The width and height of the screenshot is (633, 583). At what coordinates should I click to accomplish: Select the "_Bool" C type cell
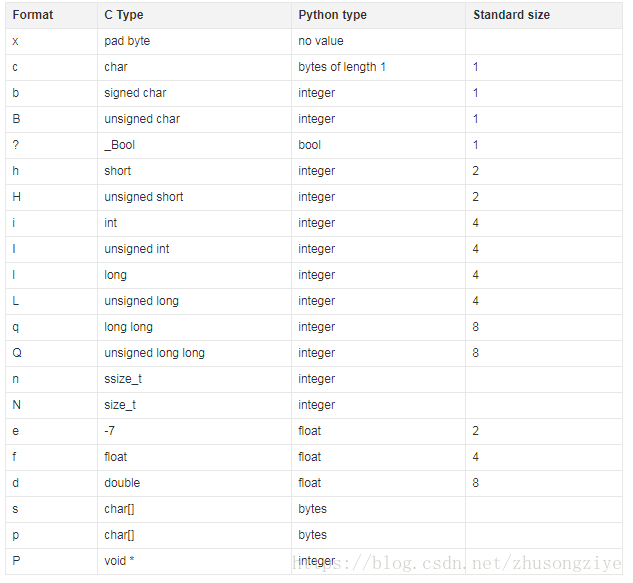pos(119,145)
